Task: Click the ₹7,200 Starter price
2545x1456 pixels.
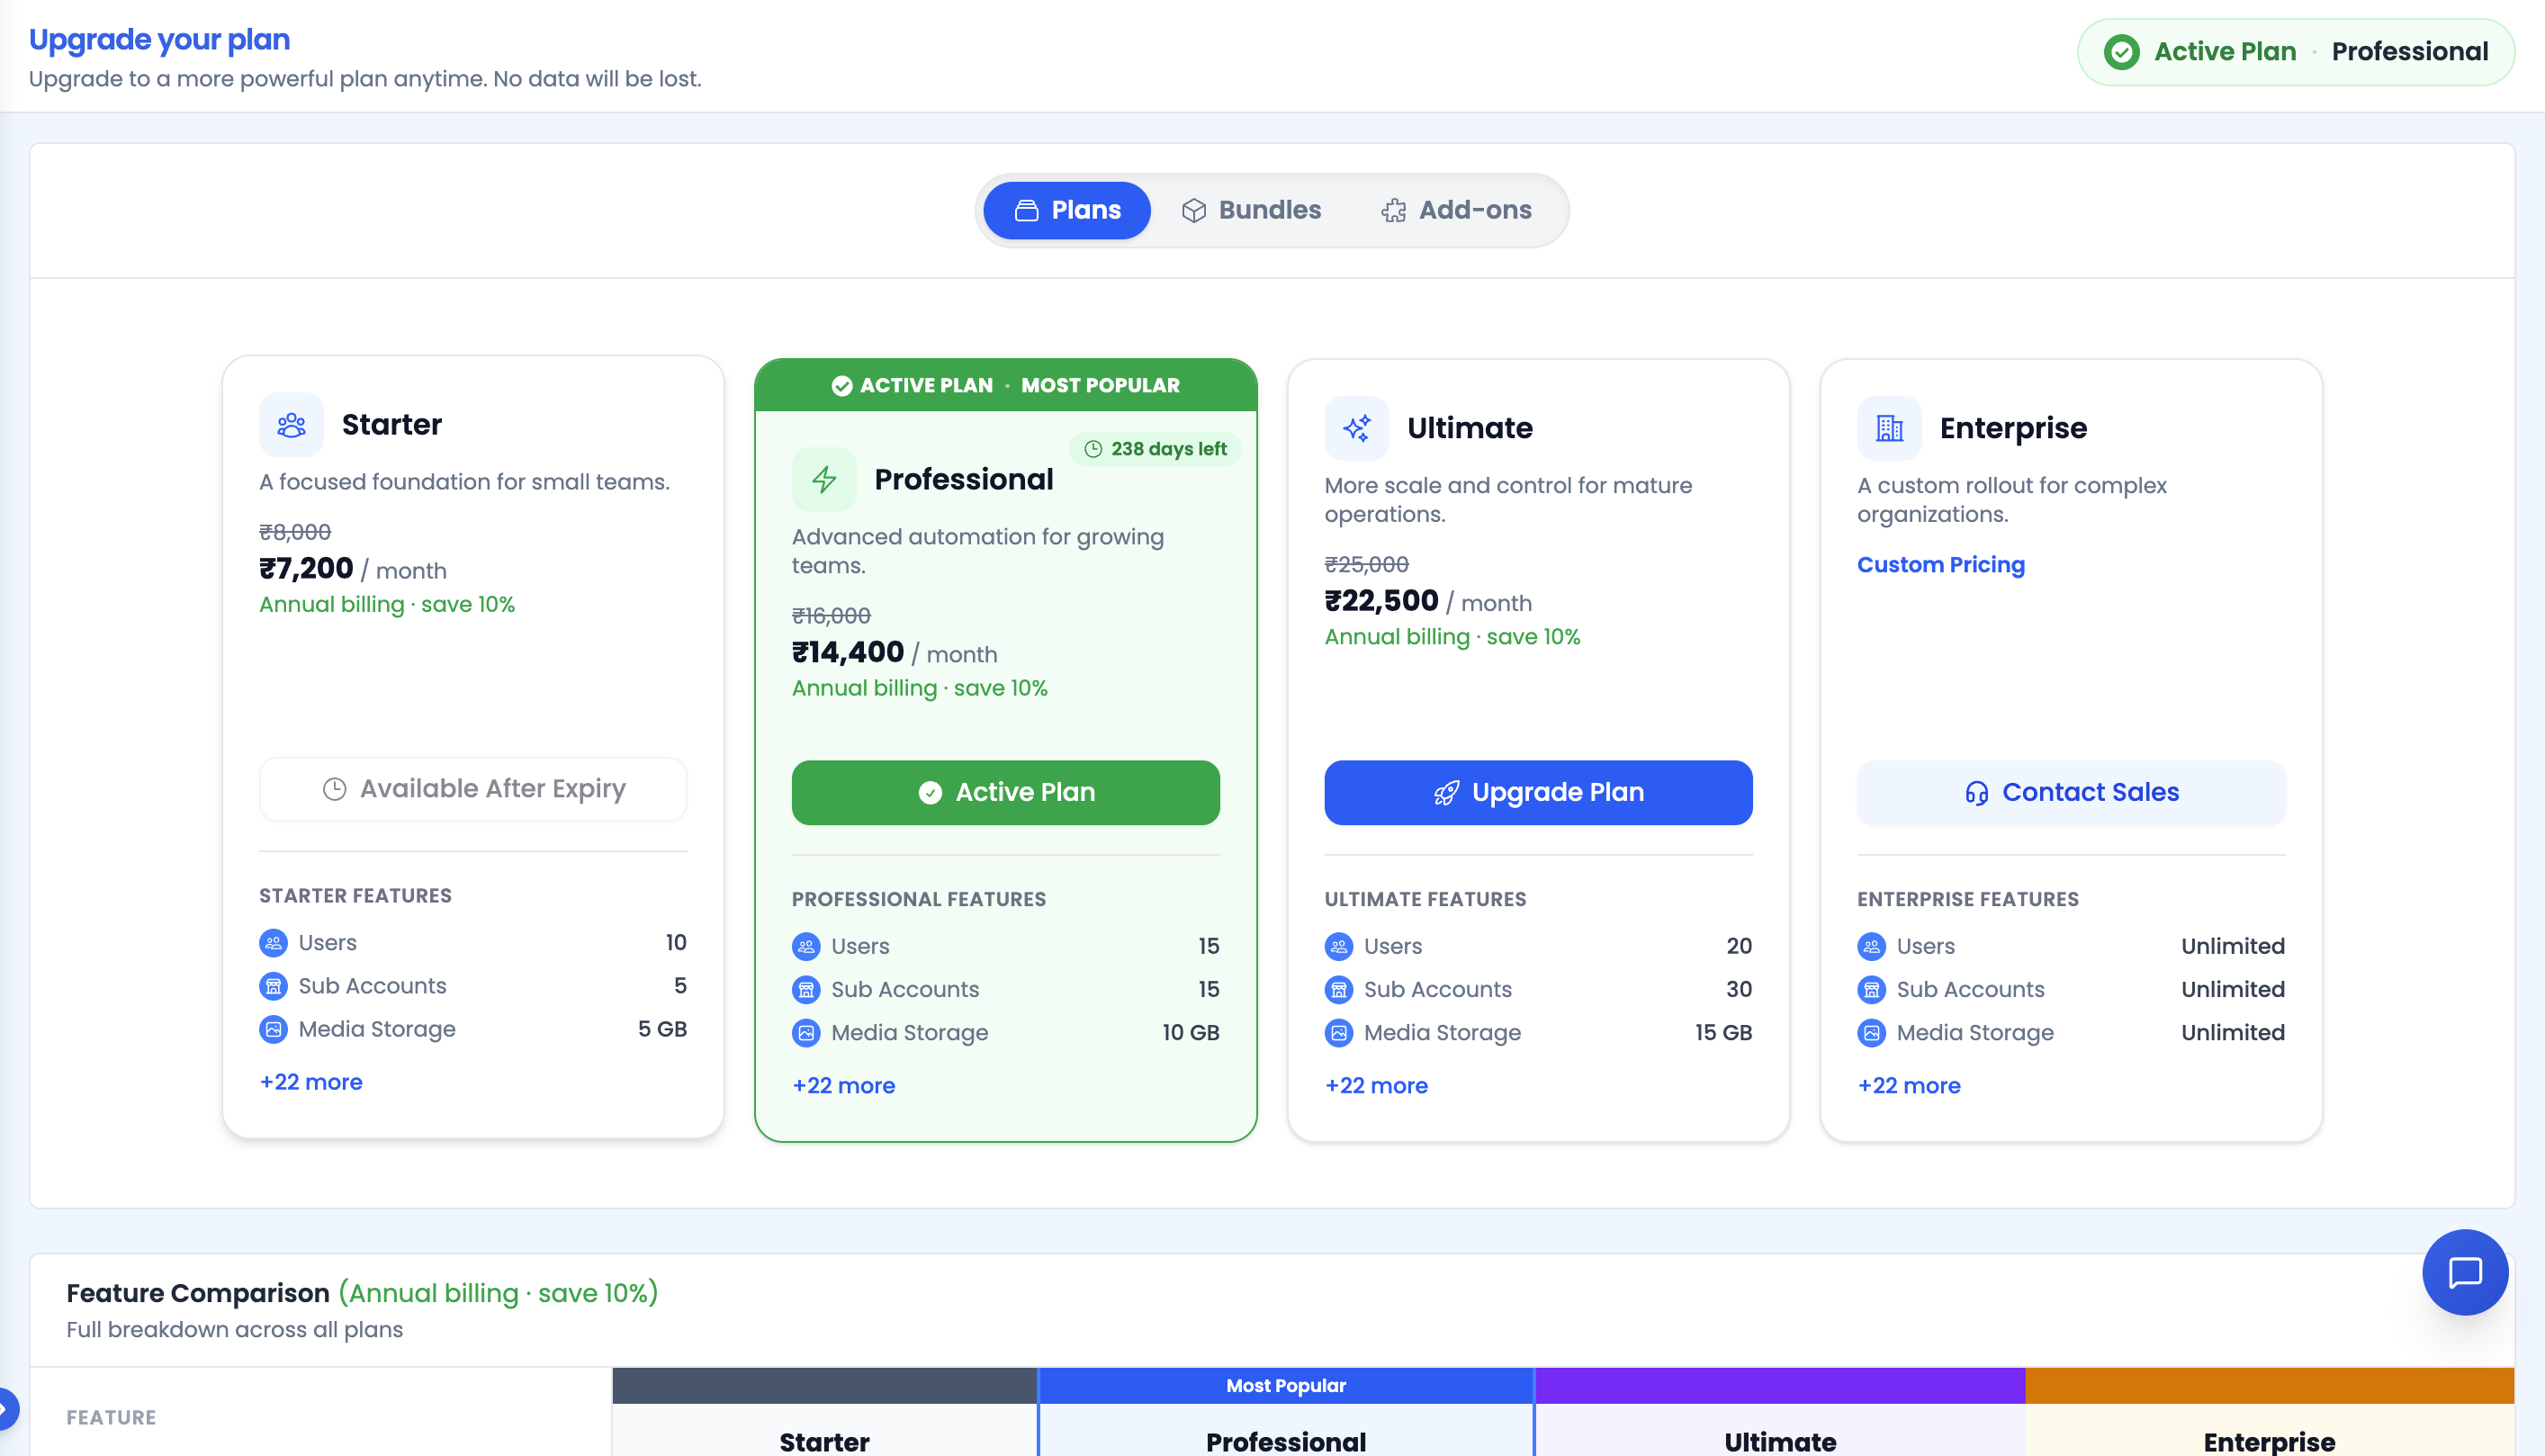Action: 306,569
